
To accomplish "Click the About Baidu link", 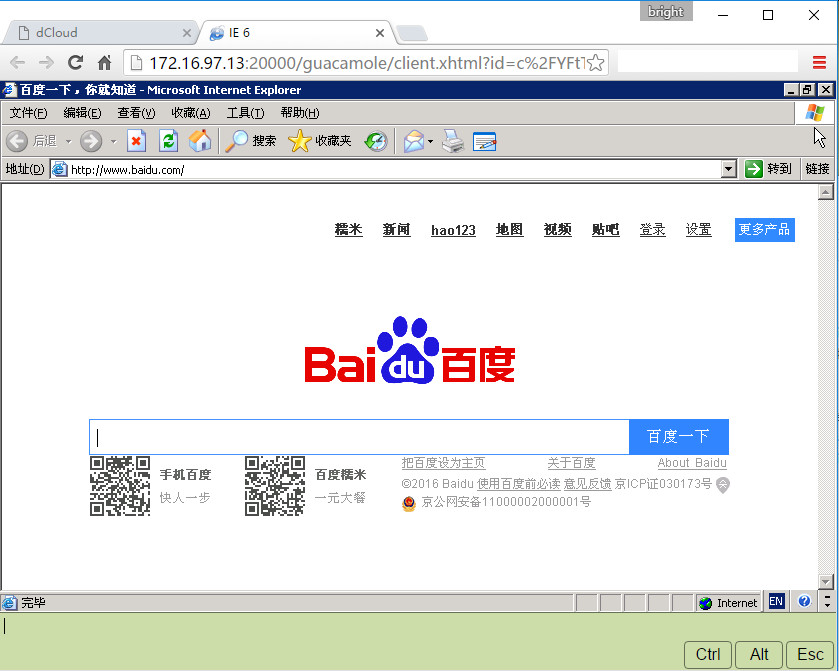I will point(692,463).
